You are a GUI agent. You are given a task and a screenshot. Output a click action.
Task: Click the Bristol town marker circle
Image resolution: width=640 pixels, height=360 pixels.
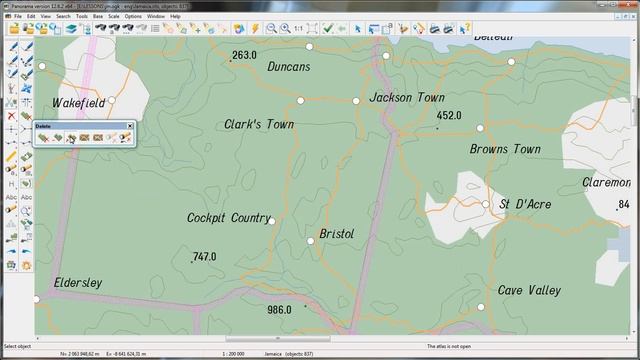(311, 241)
